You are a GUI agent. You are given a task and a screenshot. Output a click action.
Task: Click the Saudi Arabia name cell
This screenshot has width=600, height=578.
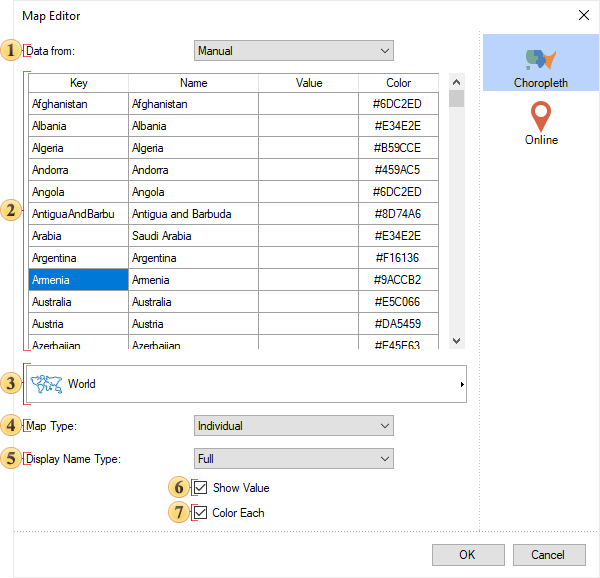point(194,236)
